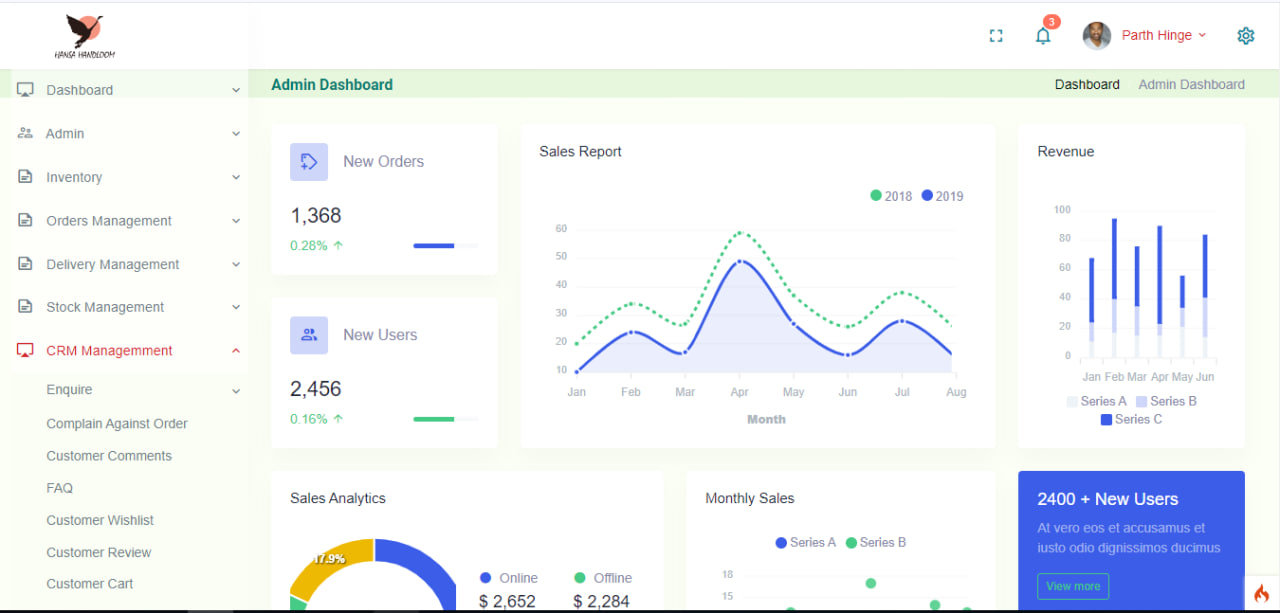
Task: Click the View more button
Action: click(x=1073, y=586)
